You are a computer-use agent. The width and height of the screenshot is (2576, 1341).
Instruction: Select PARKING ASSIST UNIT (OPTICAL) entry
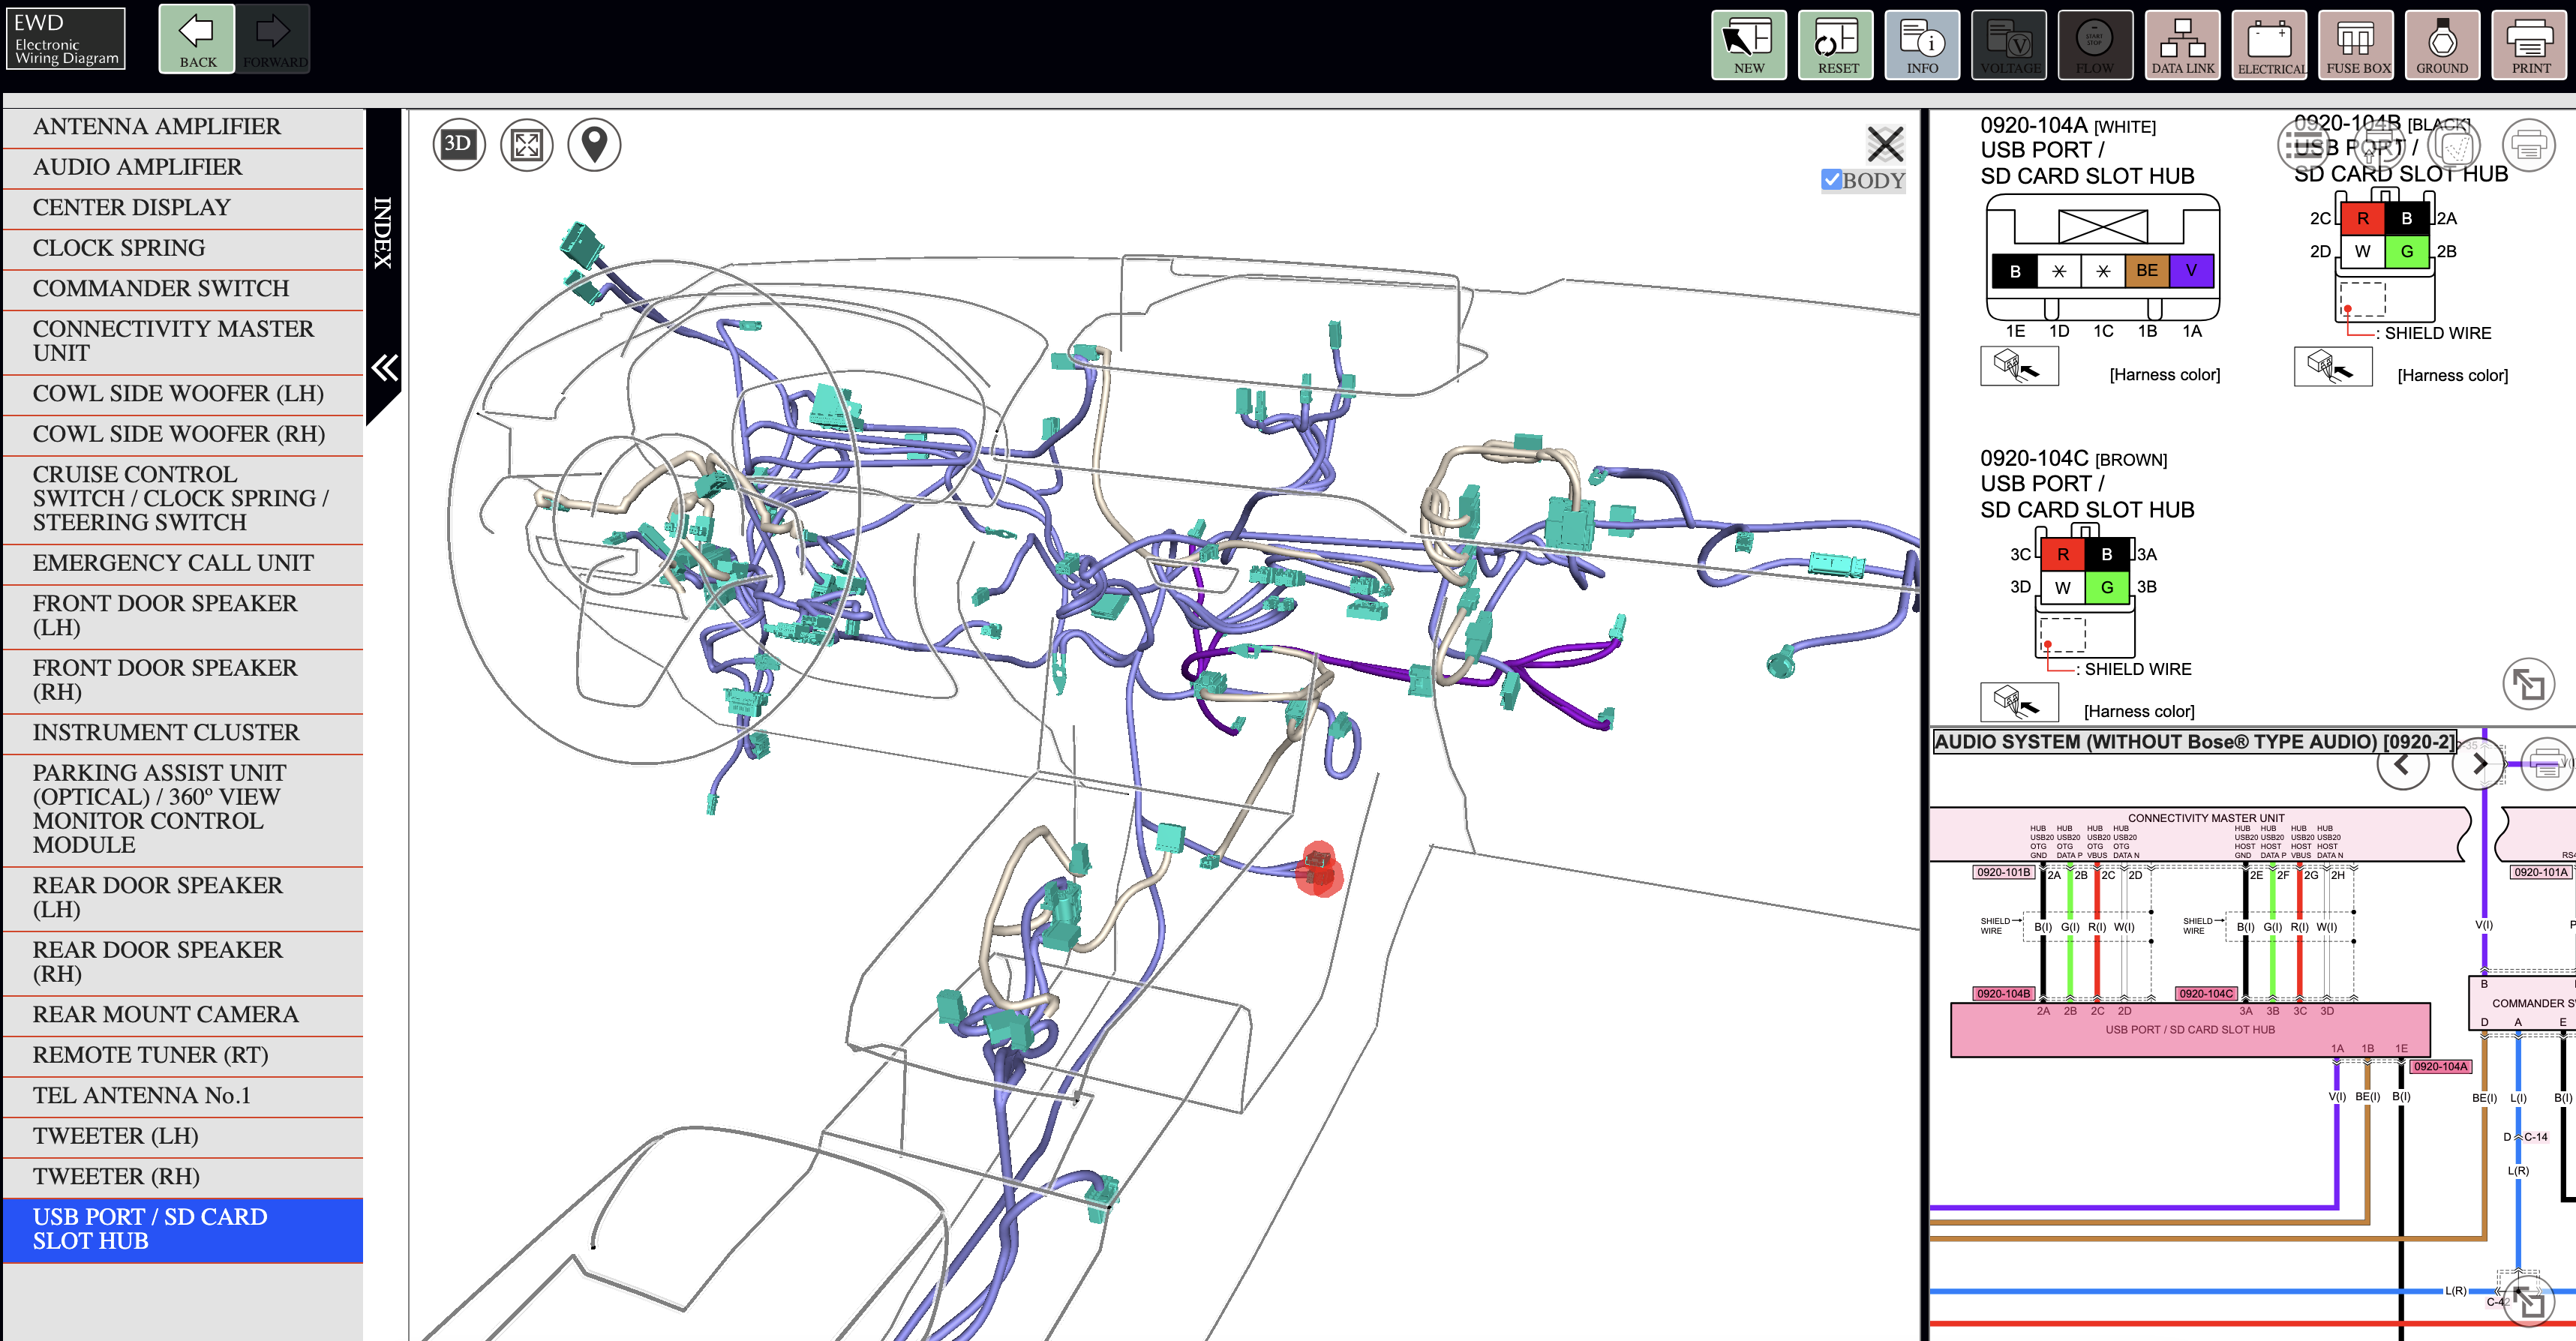(183, 810)
